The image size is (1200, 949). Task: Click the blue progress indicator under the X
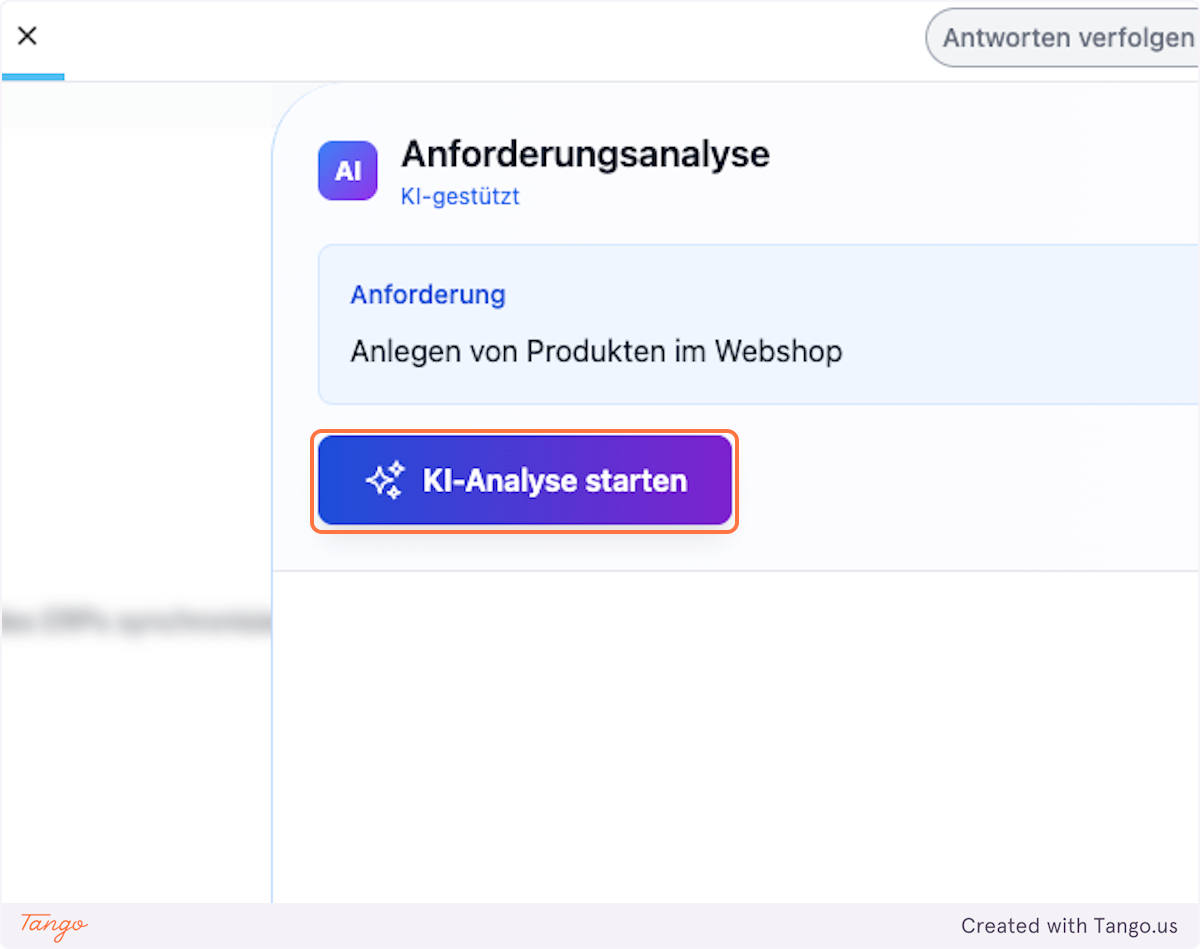(33, 77)
